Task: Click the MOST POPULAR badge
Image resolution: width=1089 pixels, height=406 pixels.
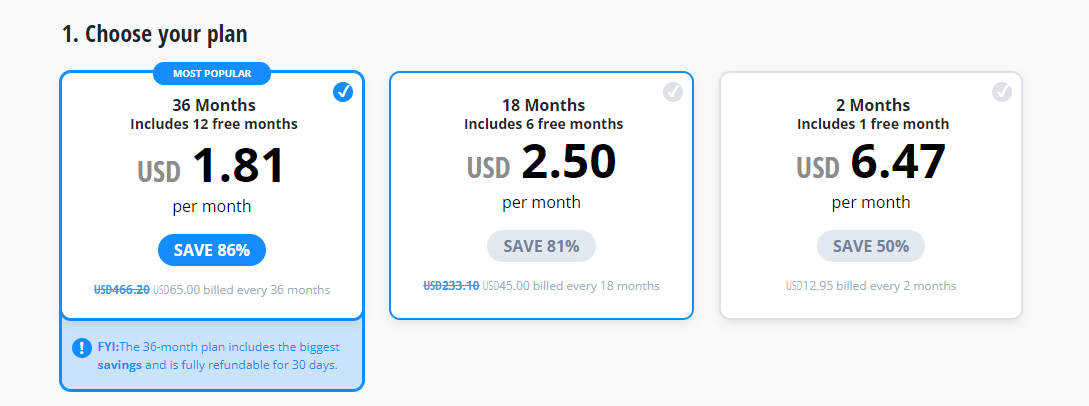Action: coord(212,73)
